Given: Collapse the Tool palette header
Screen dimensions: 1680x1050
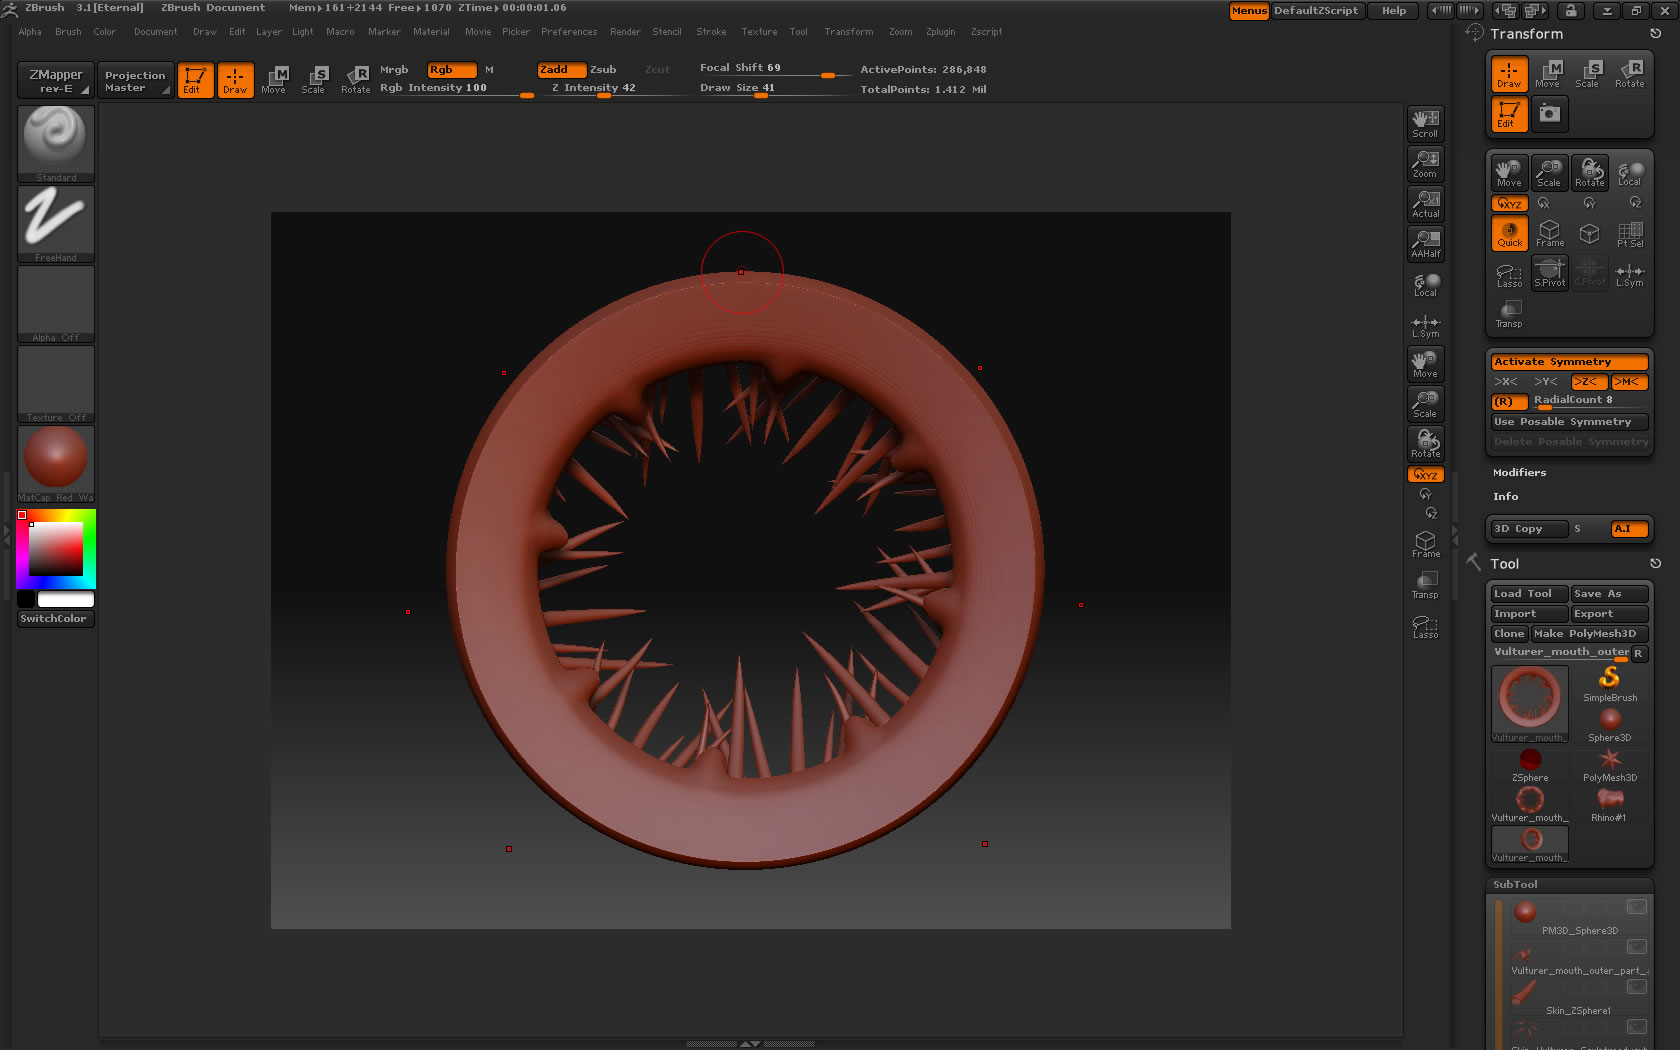Looking at the screenshot, I should [1505, 563].
